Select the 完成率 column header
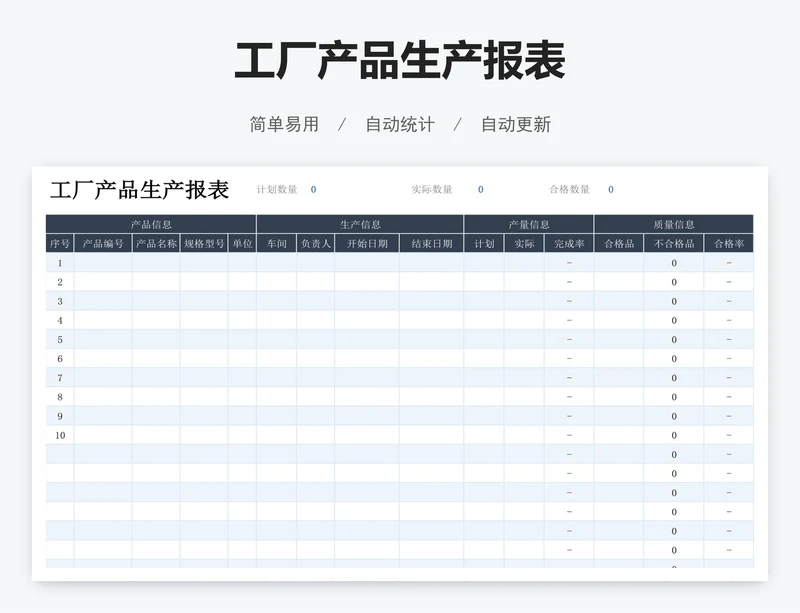The height and width of the screenshot is (613, 800). coord(569,243)
